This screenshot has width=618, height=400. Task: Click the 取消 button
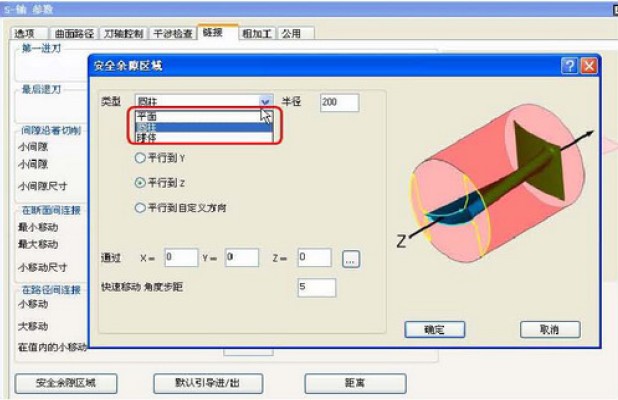coord(550,329)
